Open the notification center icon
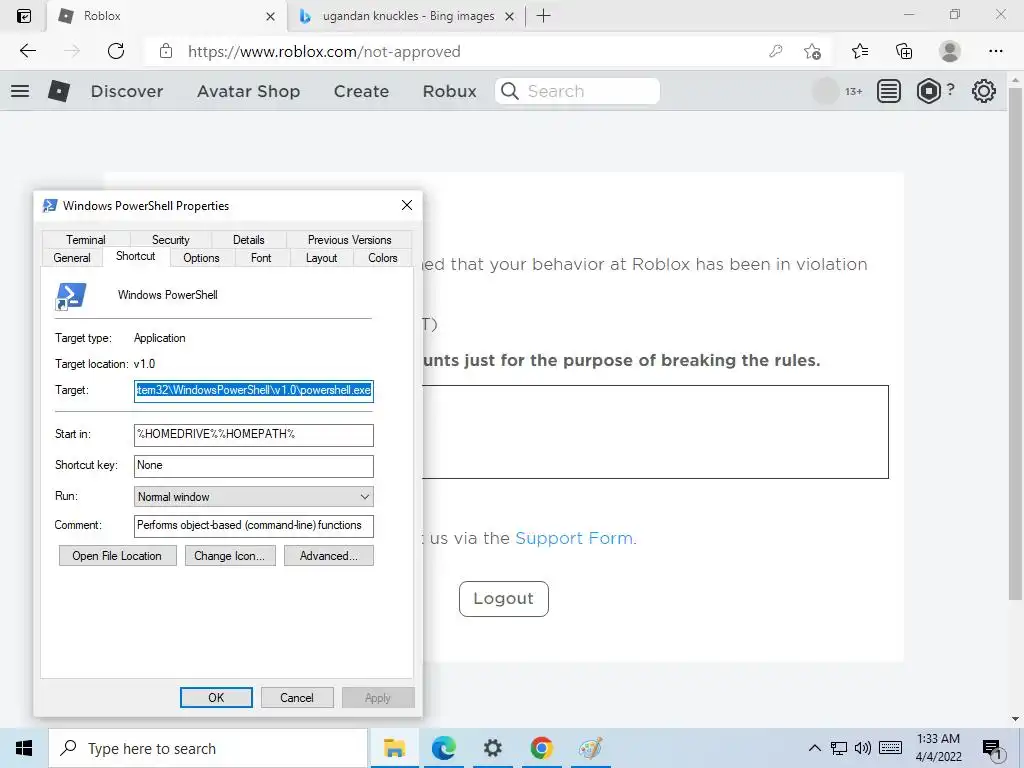 [992, 748]
